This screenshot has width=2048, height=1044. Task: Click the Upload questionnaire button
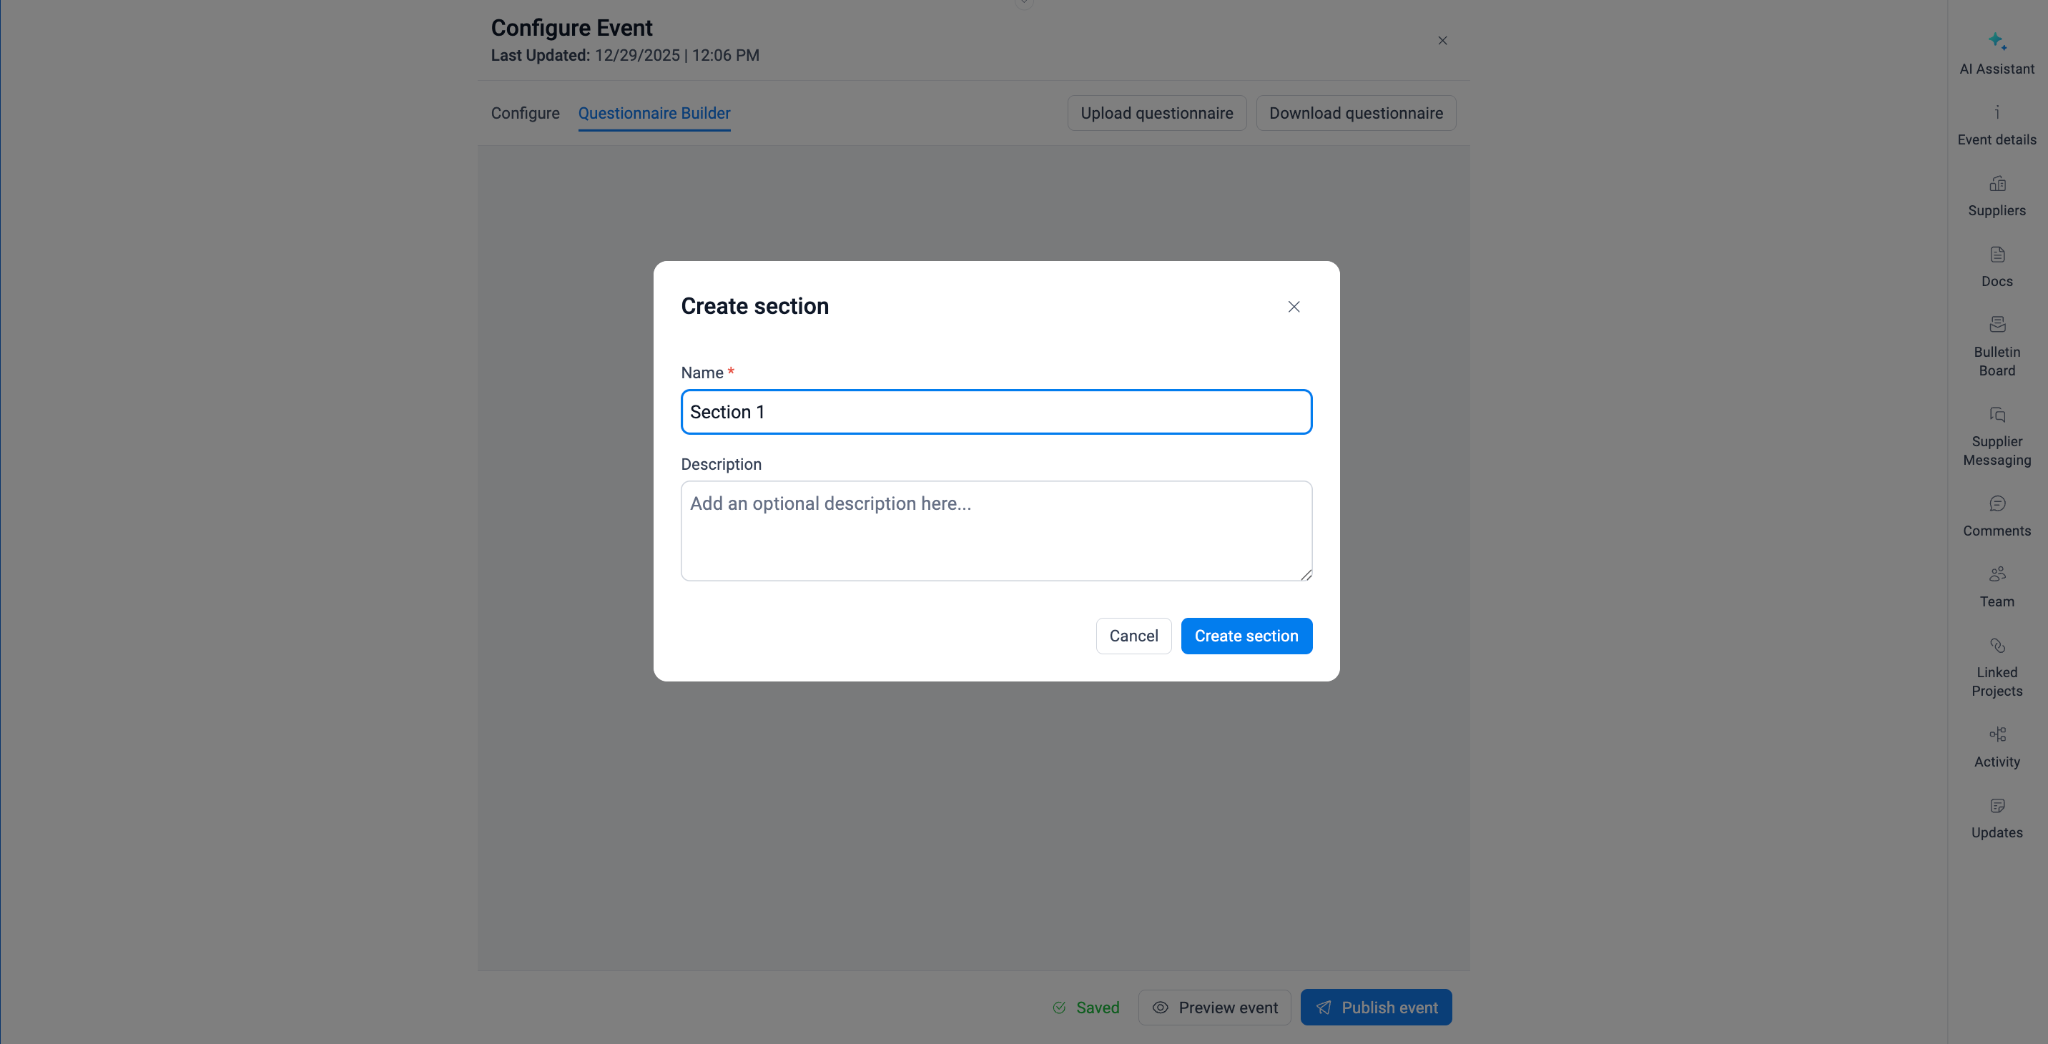point(1156,113)
